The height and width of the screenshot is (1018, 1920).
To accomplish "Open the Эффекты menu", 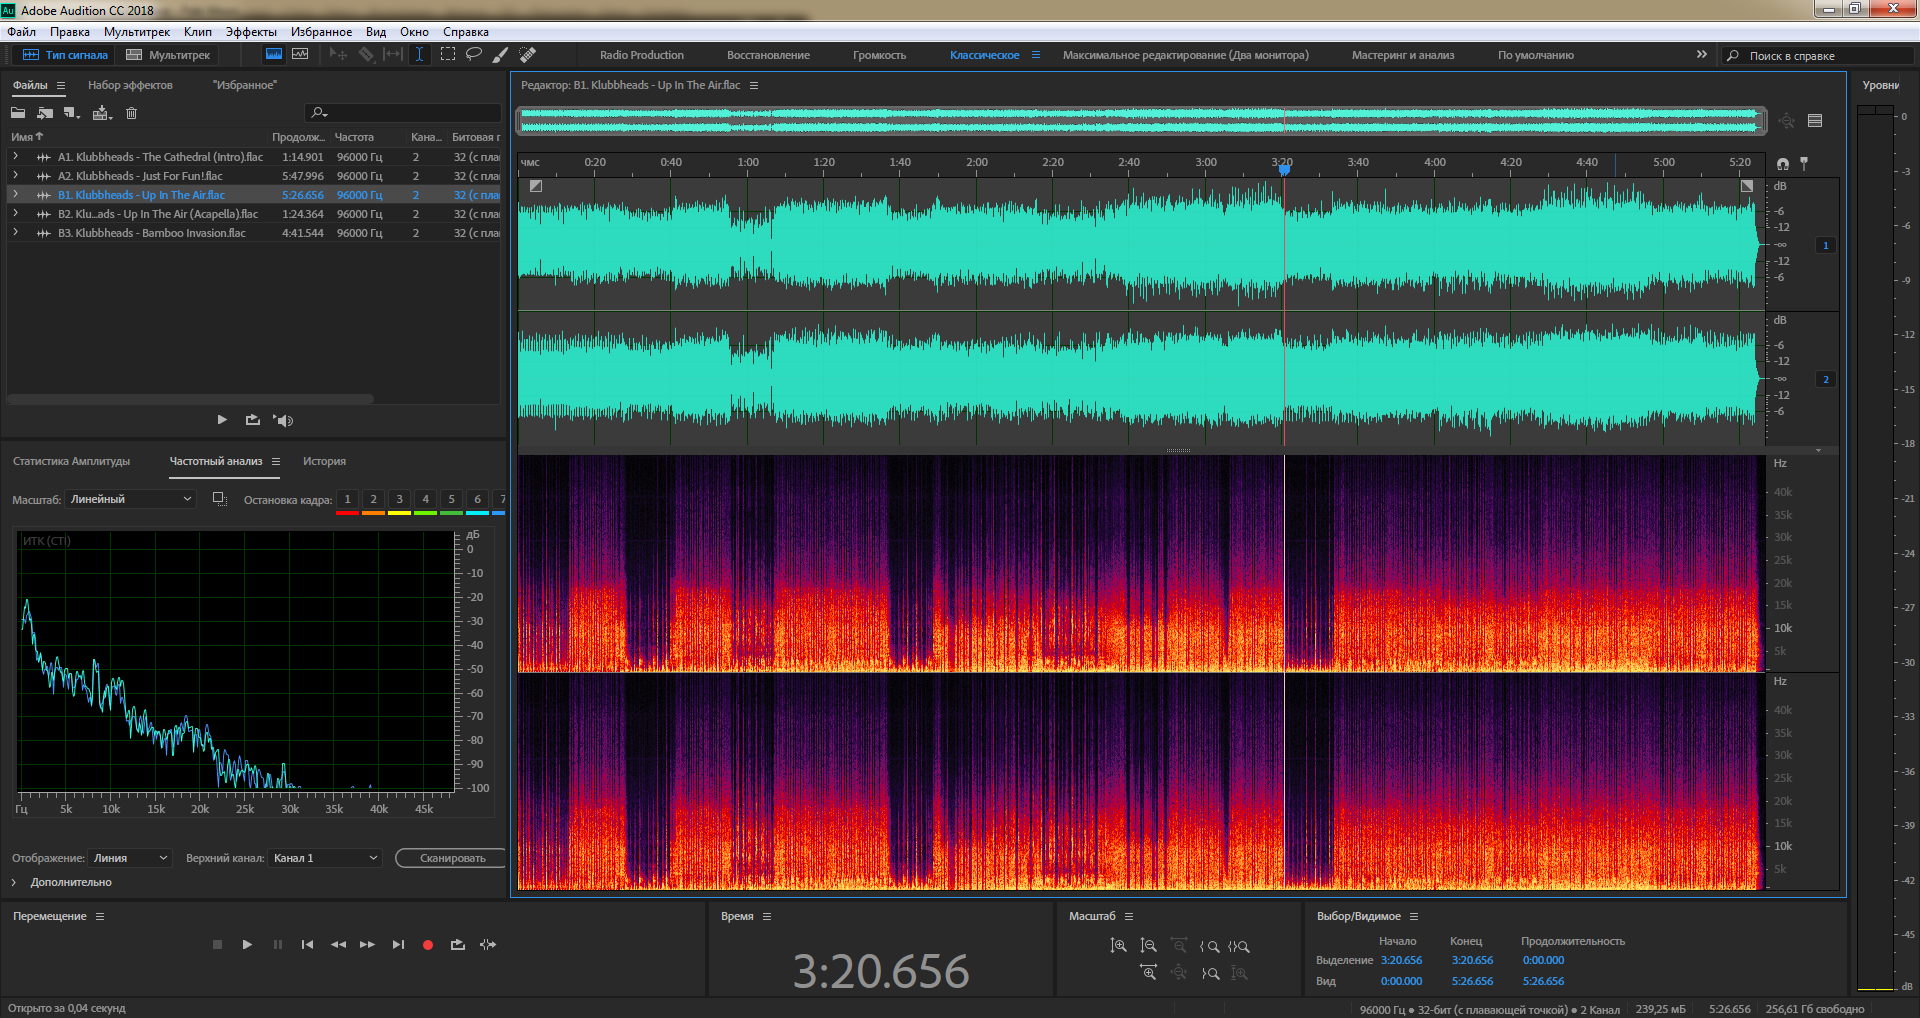I will 251,32.
